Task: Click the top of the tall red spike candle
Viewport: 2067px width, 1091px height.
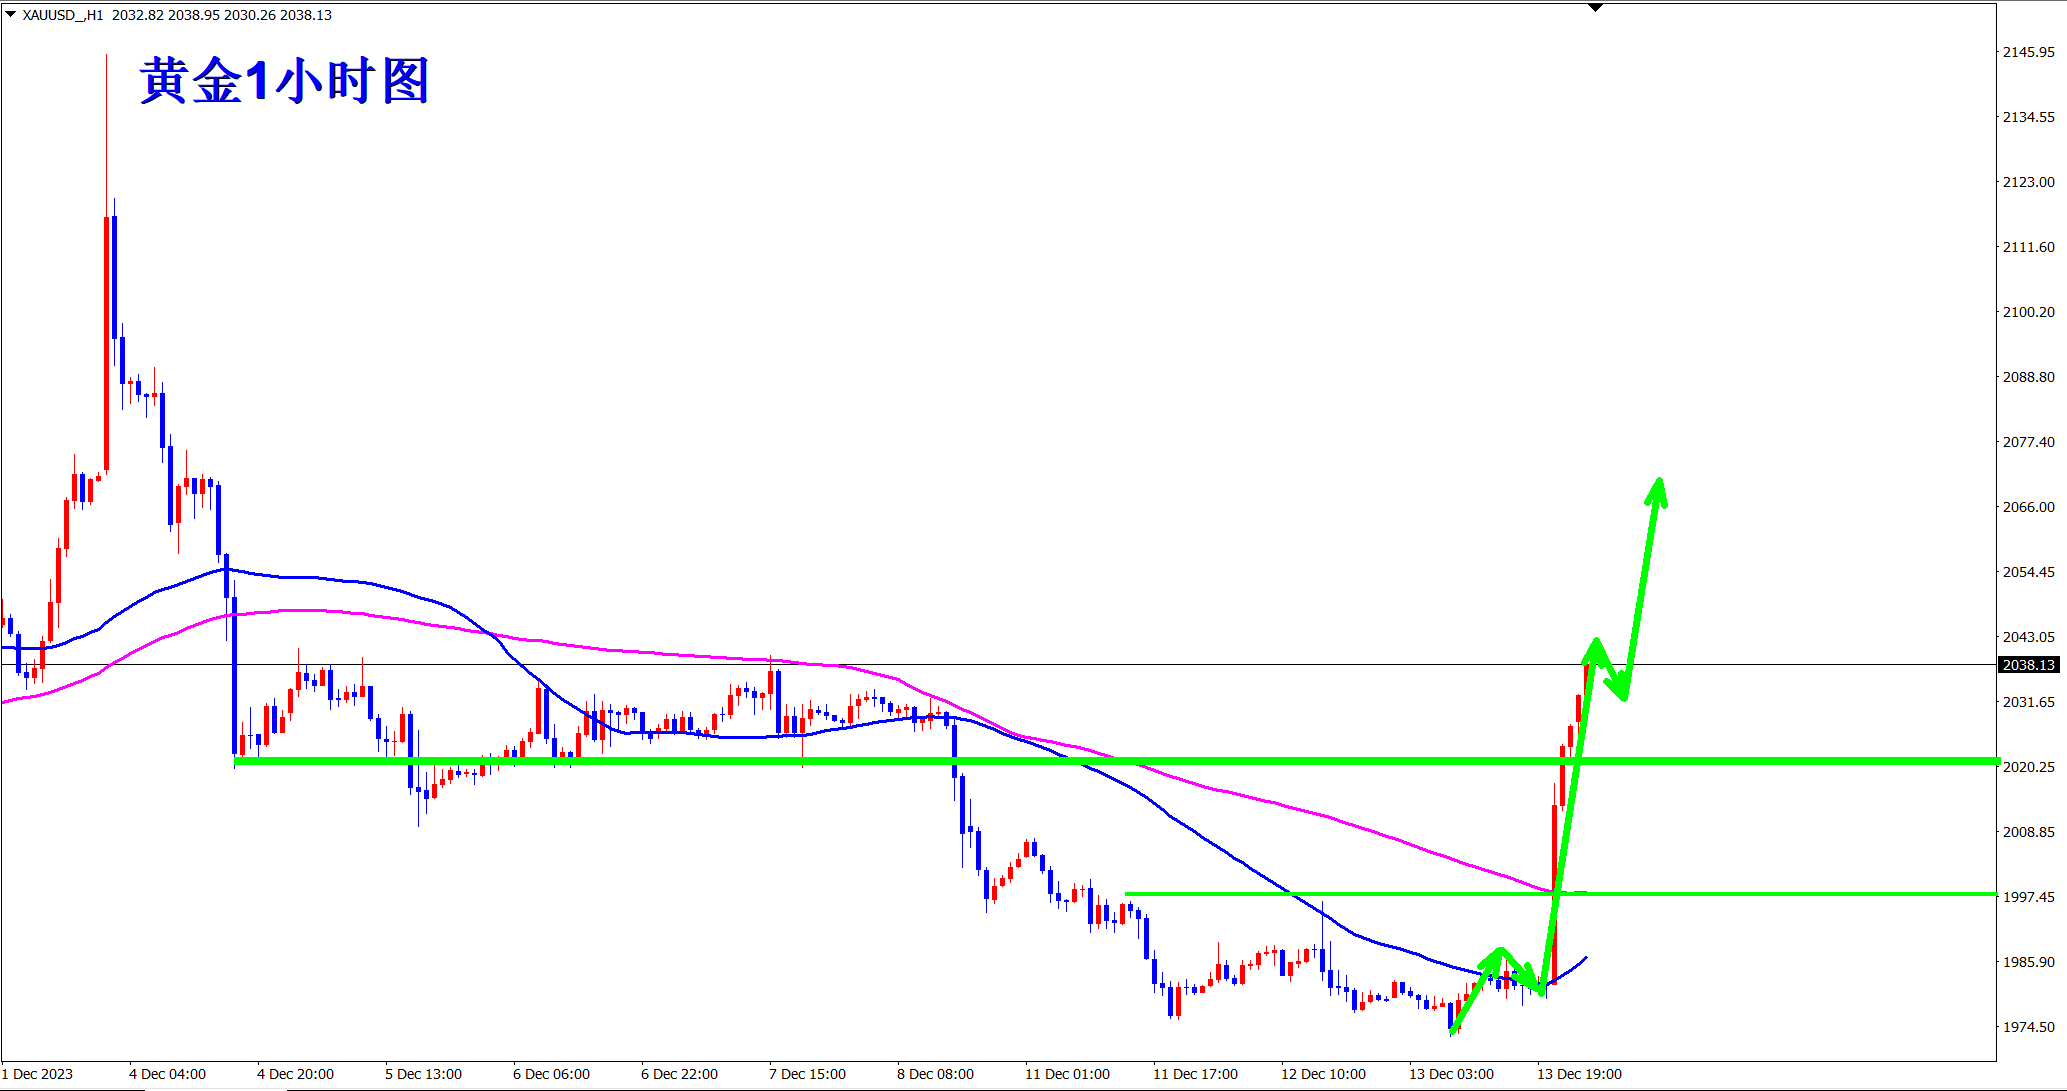Action: 107,56
